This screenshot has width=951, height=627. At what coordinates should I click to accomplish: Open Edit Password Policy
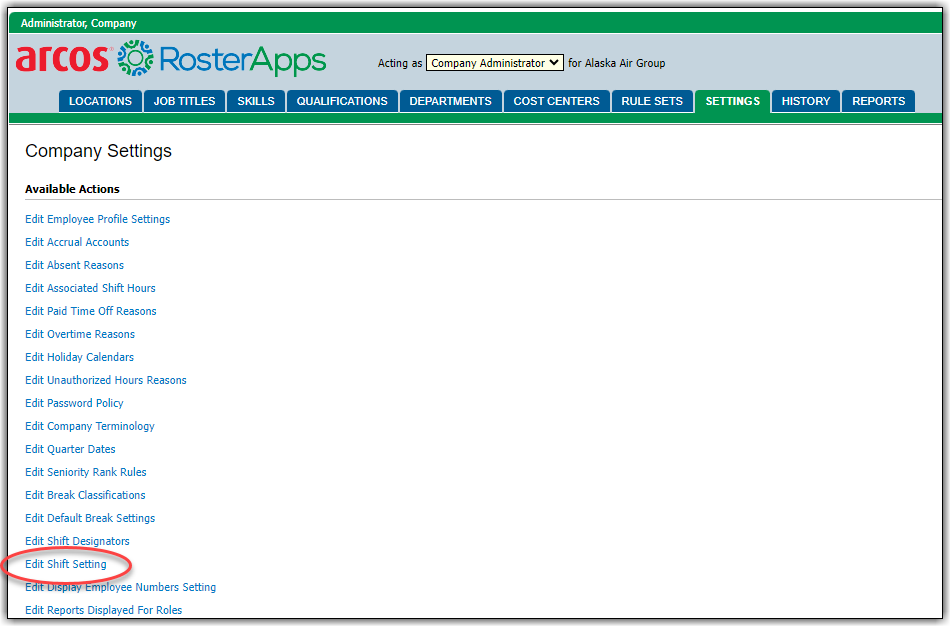(x=74, y=403)
